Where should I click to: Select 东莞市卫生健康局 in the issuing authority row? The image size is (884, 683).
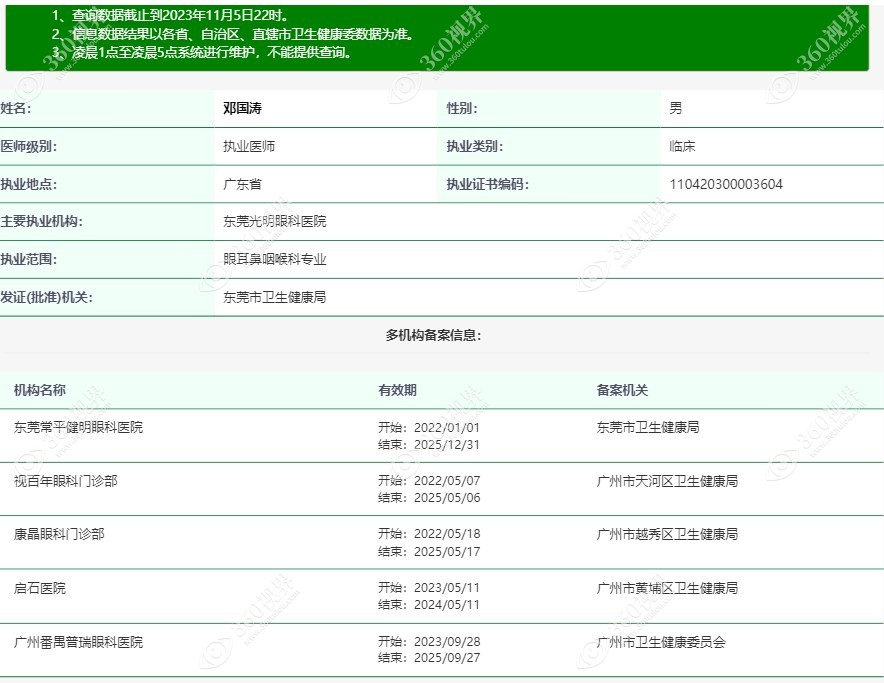pos(275,297)
